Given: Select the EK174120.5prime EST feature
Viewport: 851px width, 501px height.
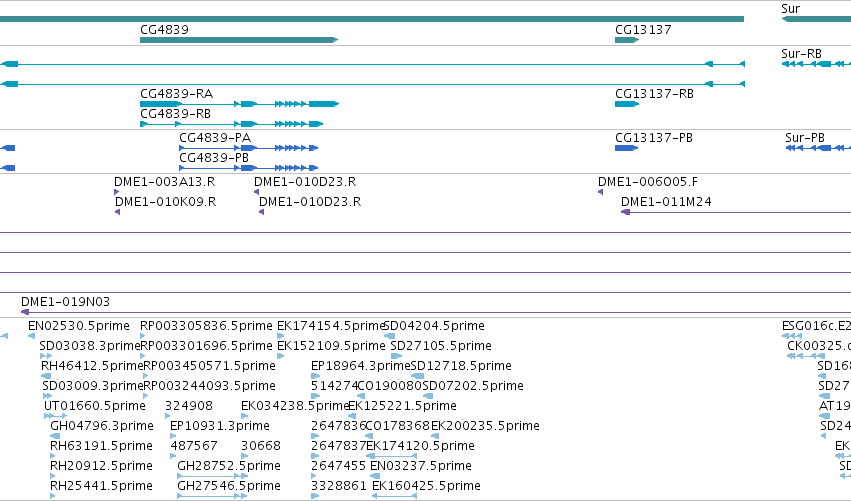Looking at the screenshot, I should tap(391, 455).
